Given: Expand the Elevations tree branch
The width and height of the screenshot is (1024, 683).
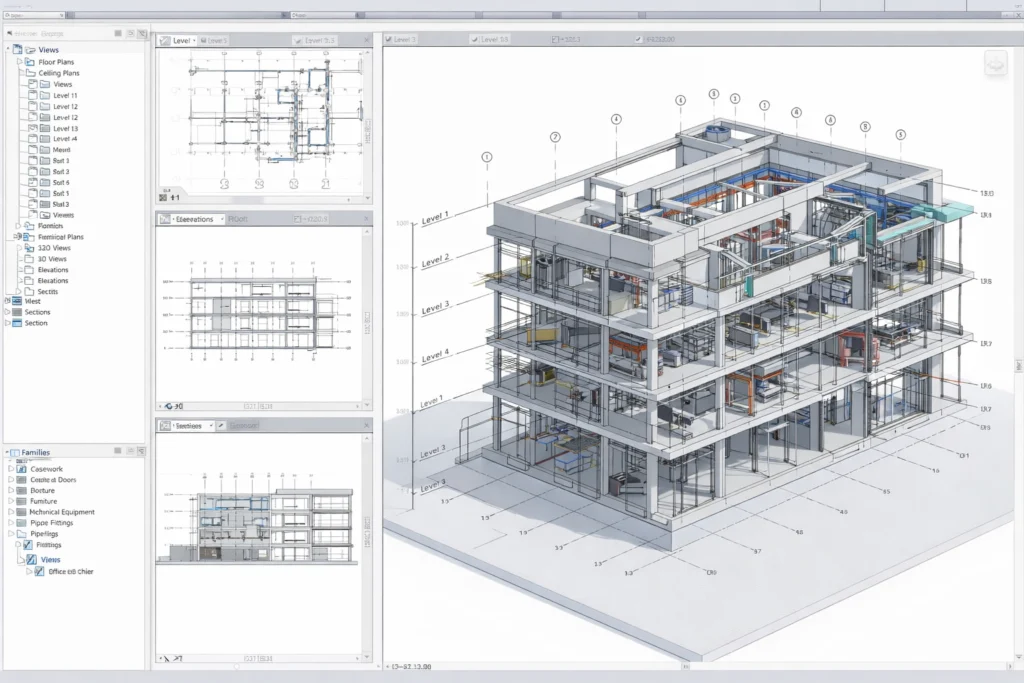Looking at the screenshot, I should click(20, 270).
